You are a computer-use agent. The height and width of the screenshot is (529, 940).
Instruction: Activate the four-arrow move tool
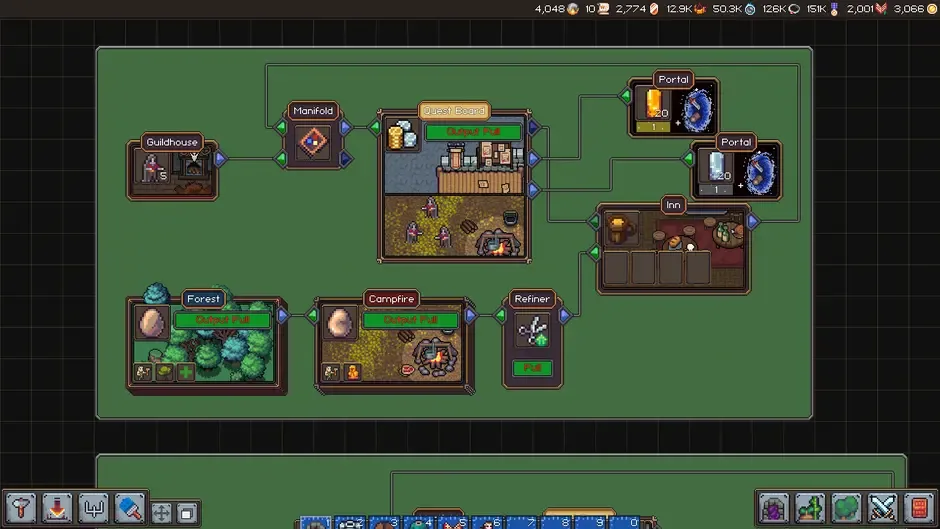click(x=161, y=513)
